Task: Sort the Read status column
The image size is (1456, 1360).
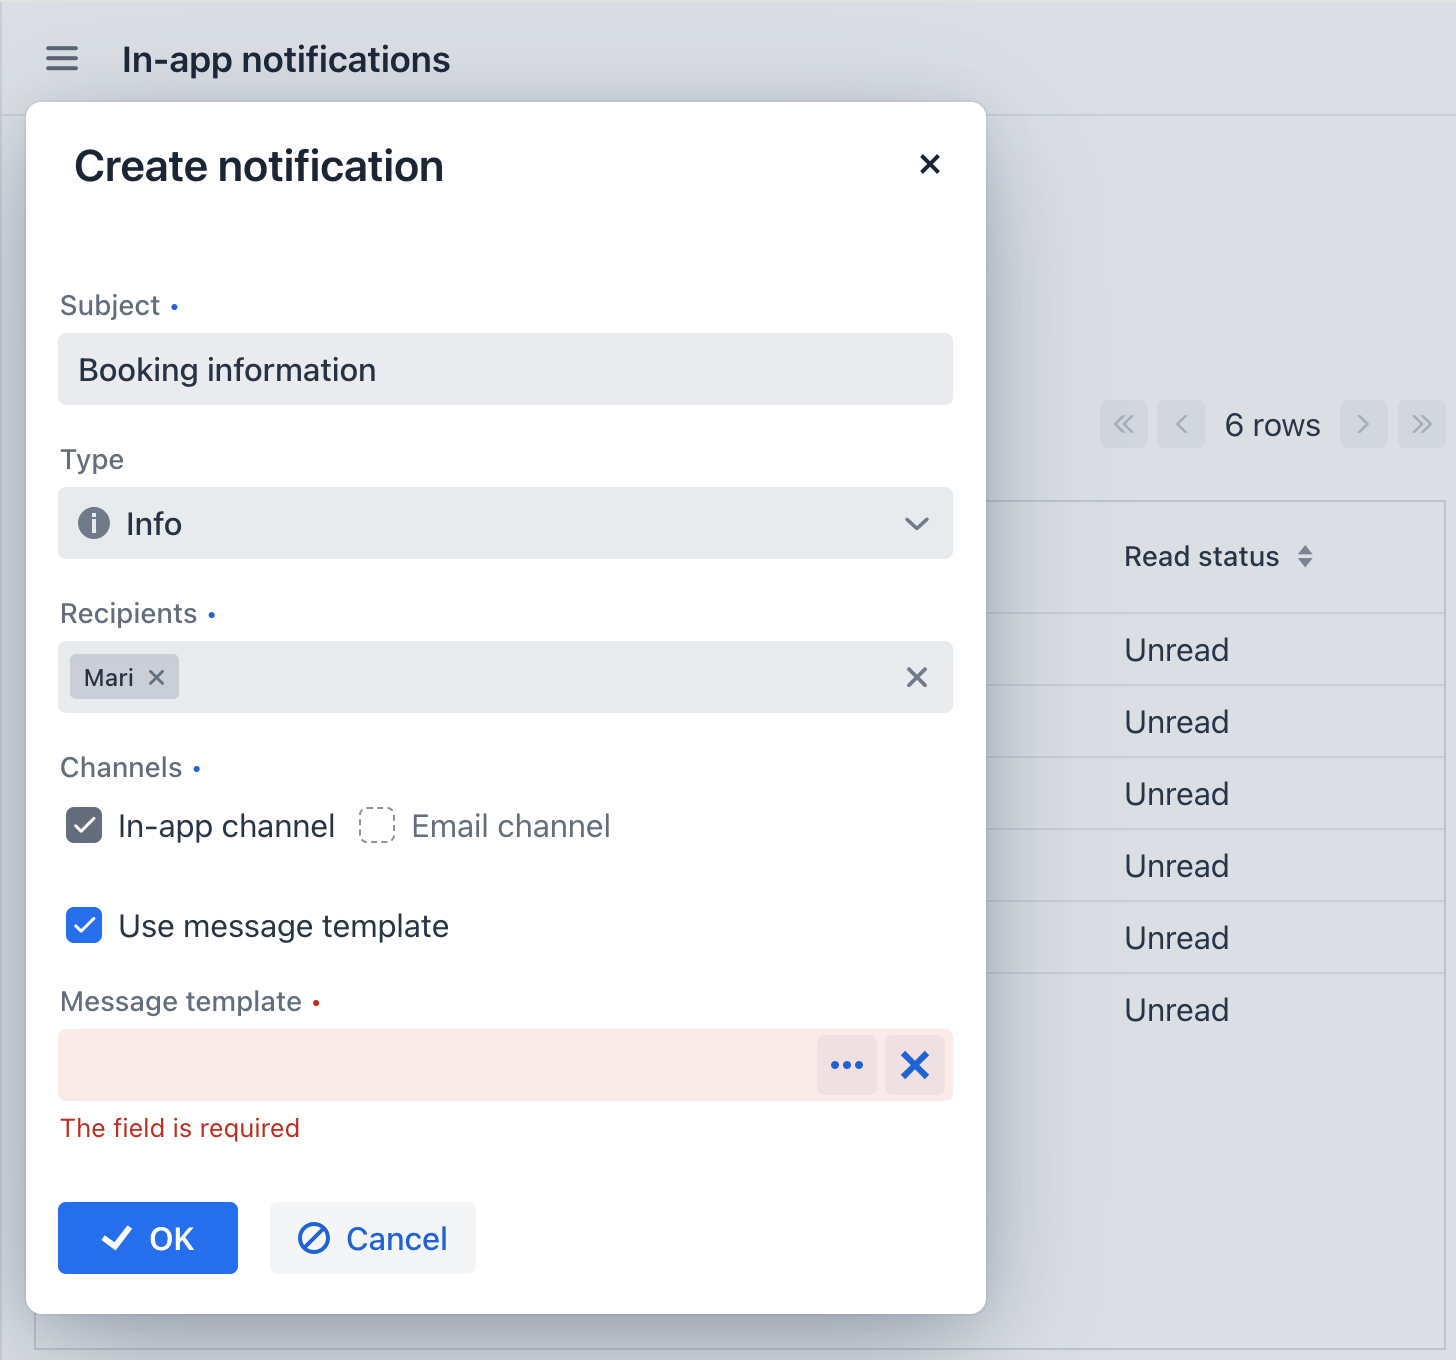Action: pyautogui.click(x=1306, y=556)
